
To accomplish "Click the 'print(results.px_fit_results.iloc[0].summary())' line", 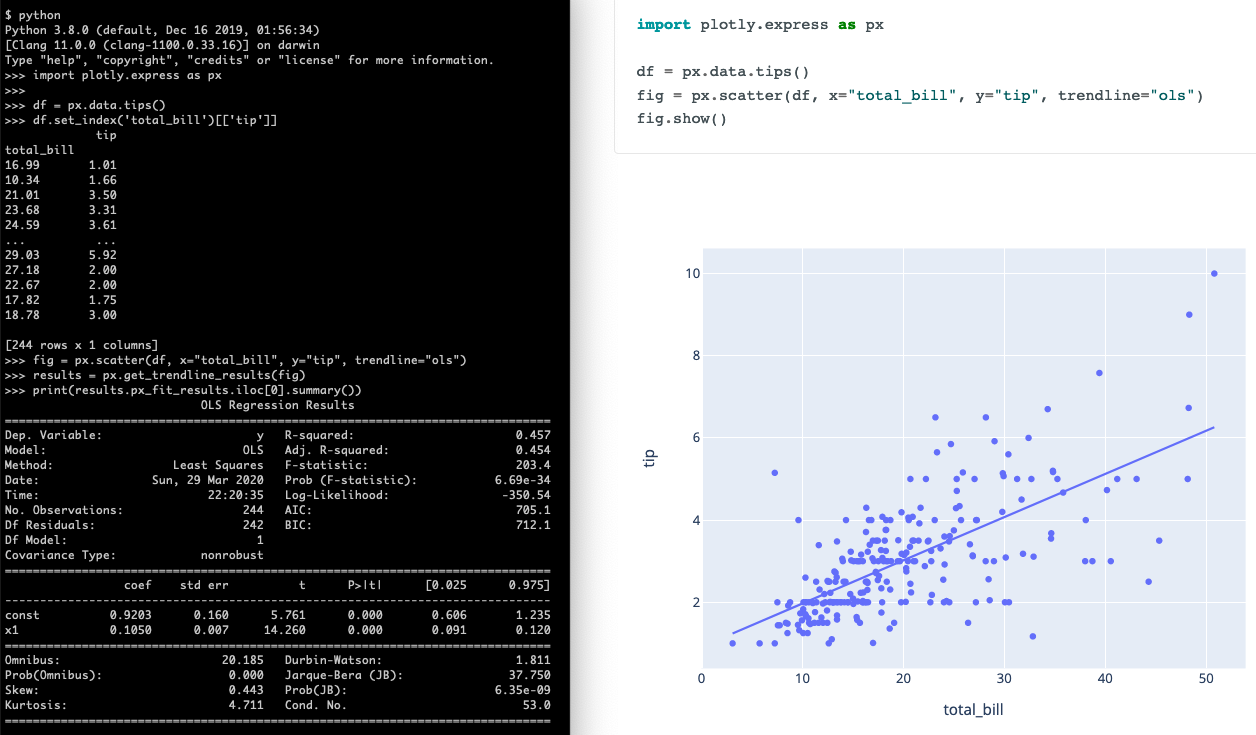I will [183, 390].
